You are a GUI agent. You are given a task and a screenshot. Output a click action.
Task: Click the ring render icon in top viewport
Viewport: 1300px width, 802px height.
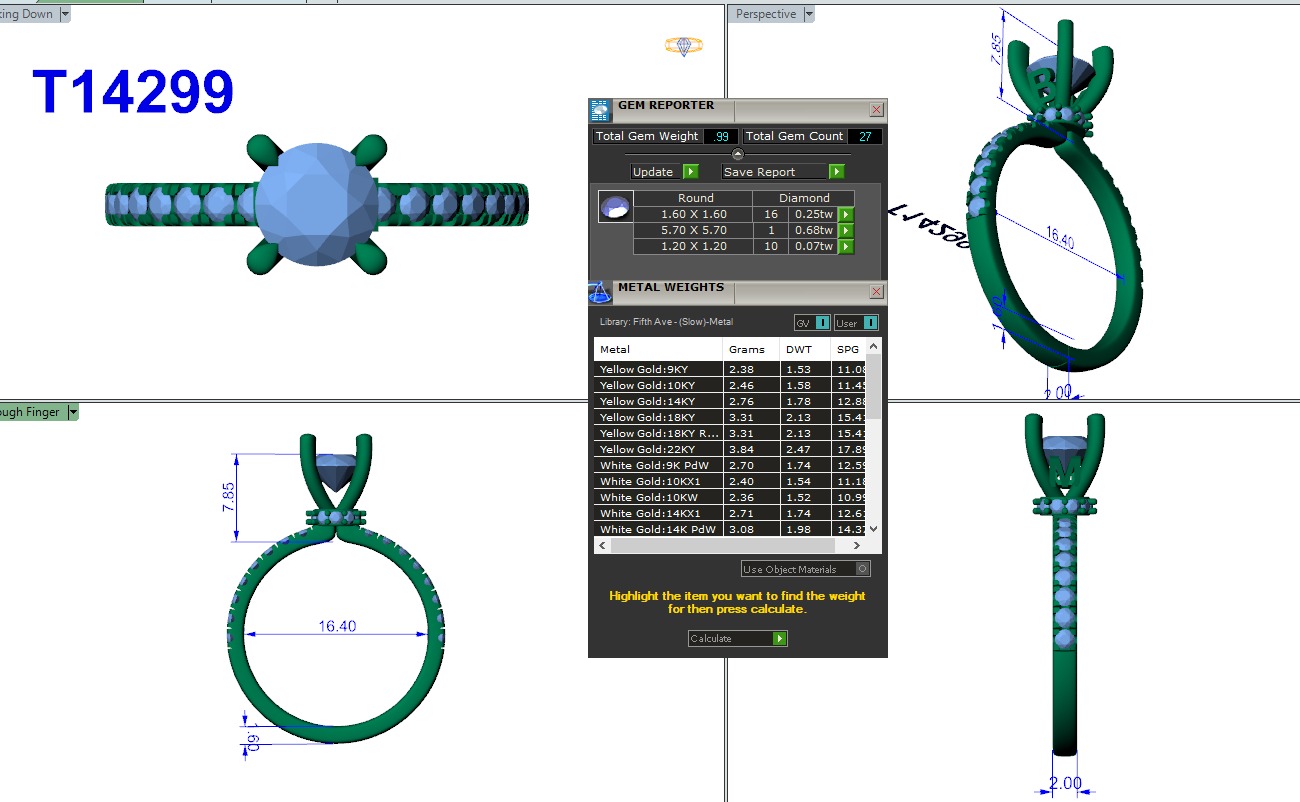point(684,46)
